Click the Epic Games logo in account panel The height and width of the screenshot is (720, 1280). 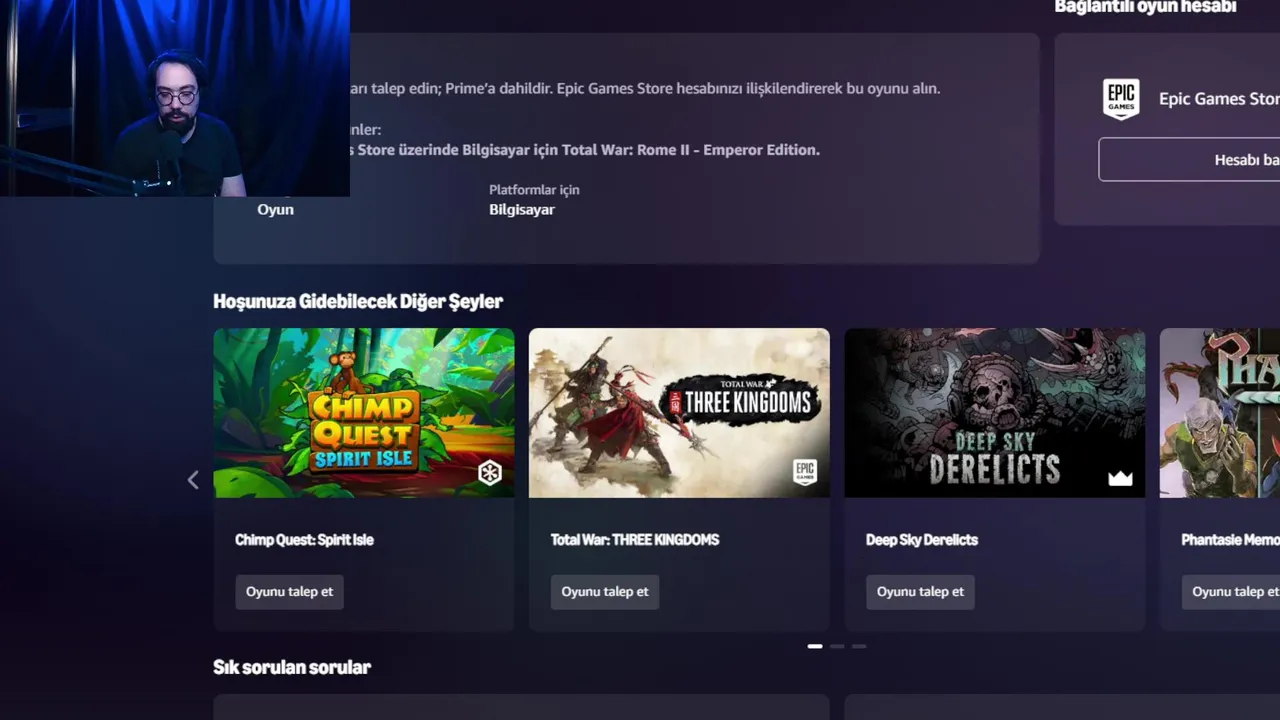point(1121,99)
